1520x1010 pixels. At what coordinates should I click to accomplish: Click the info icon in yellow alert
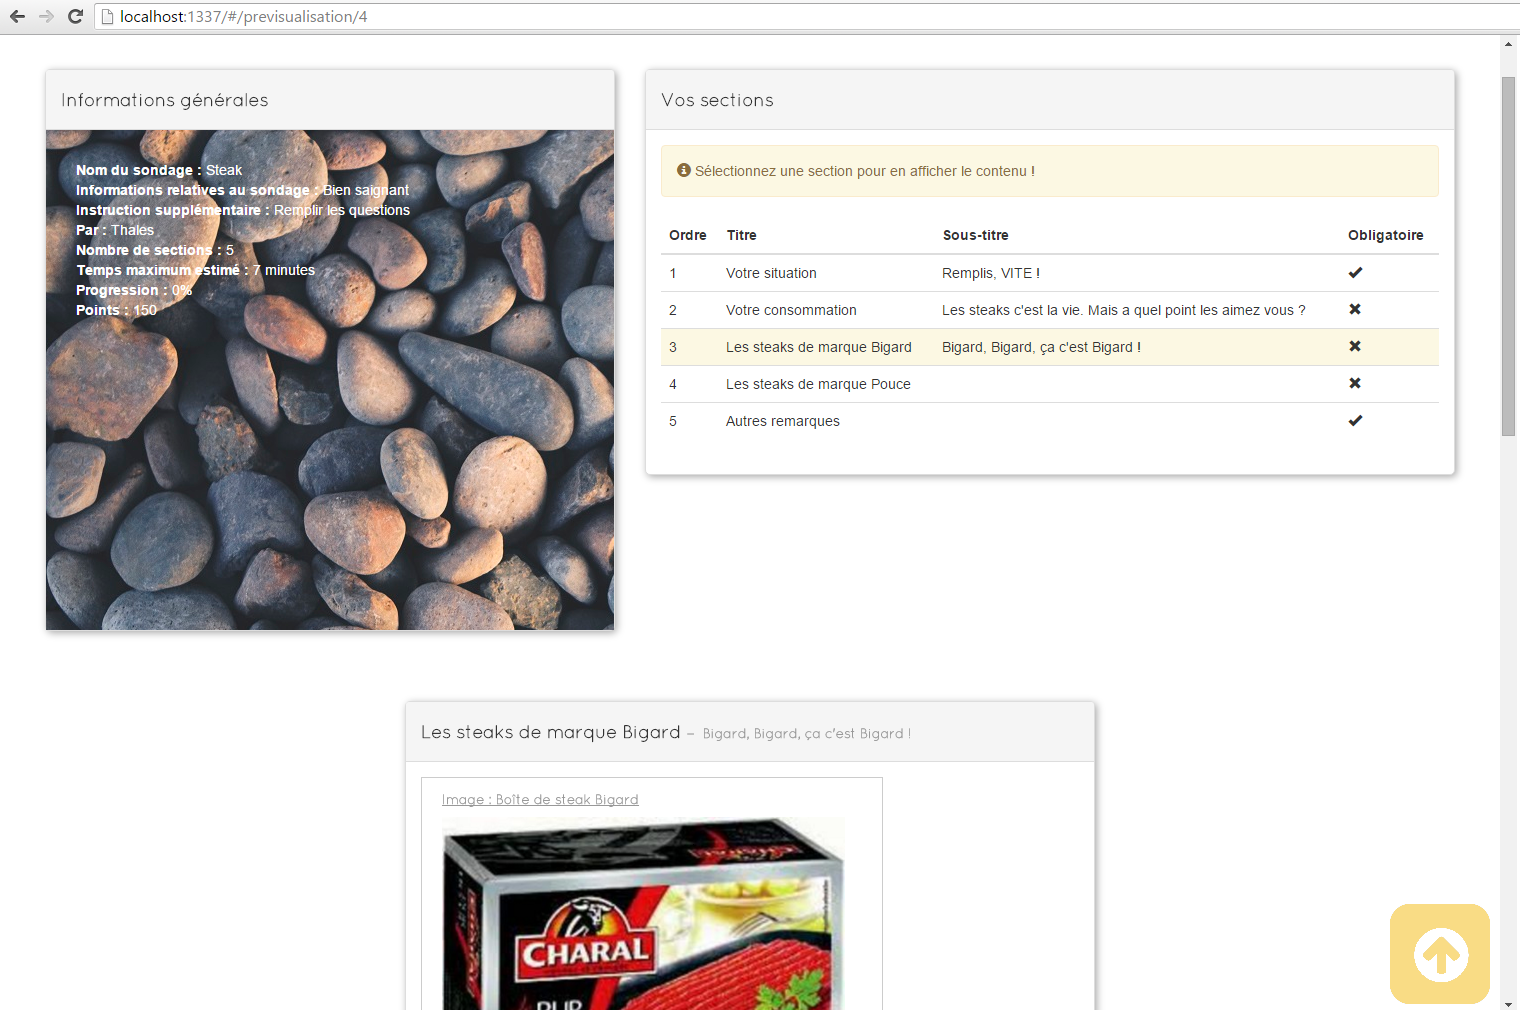(x=684, y=170)
